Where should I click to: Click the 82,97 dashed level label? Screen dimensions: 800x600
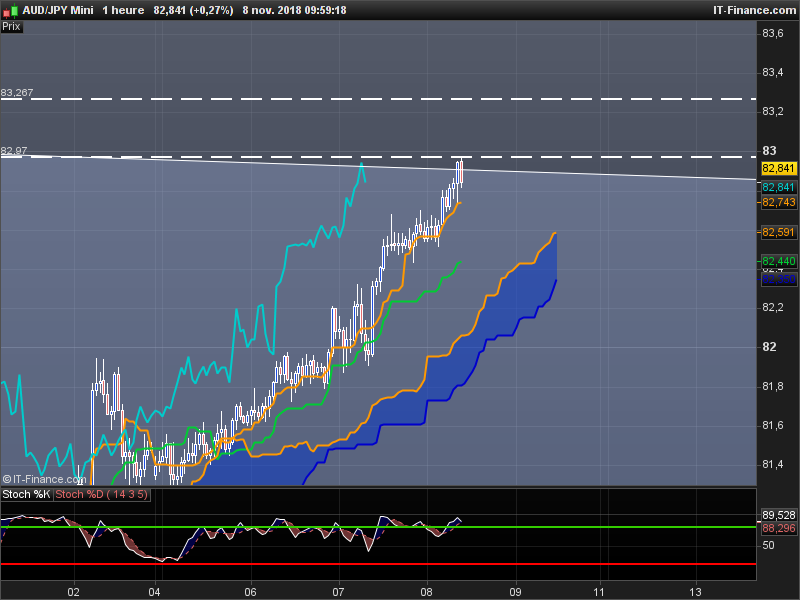14,151
